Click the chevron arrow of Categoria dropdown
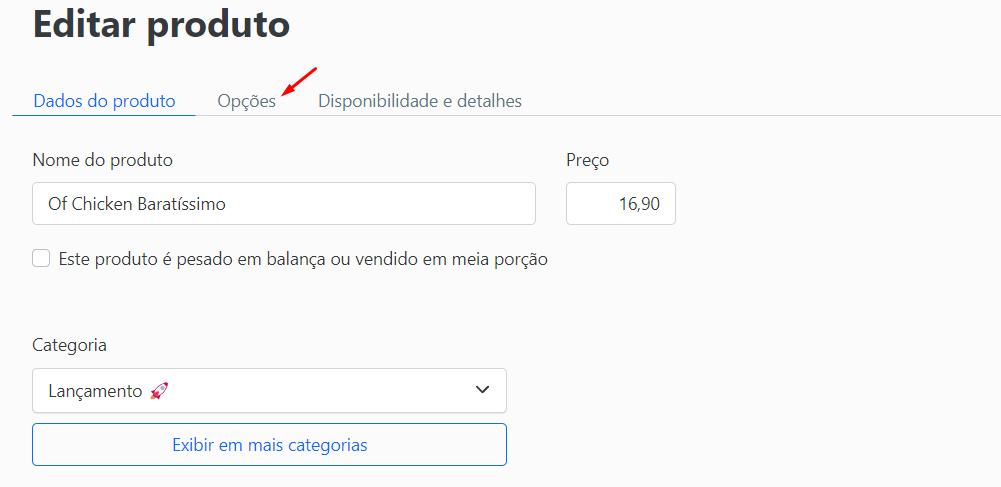Screen dimensions: 1001x487 point(483,389)
